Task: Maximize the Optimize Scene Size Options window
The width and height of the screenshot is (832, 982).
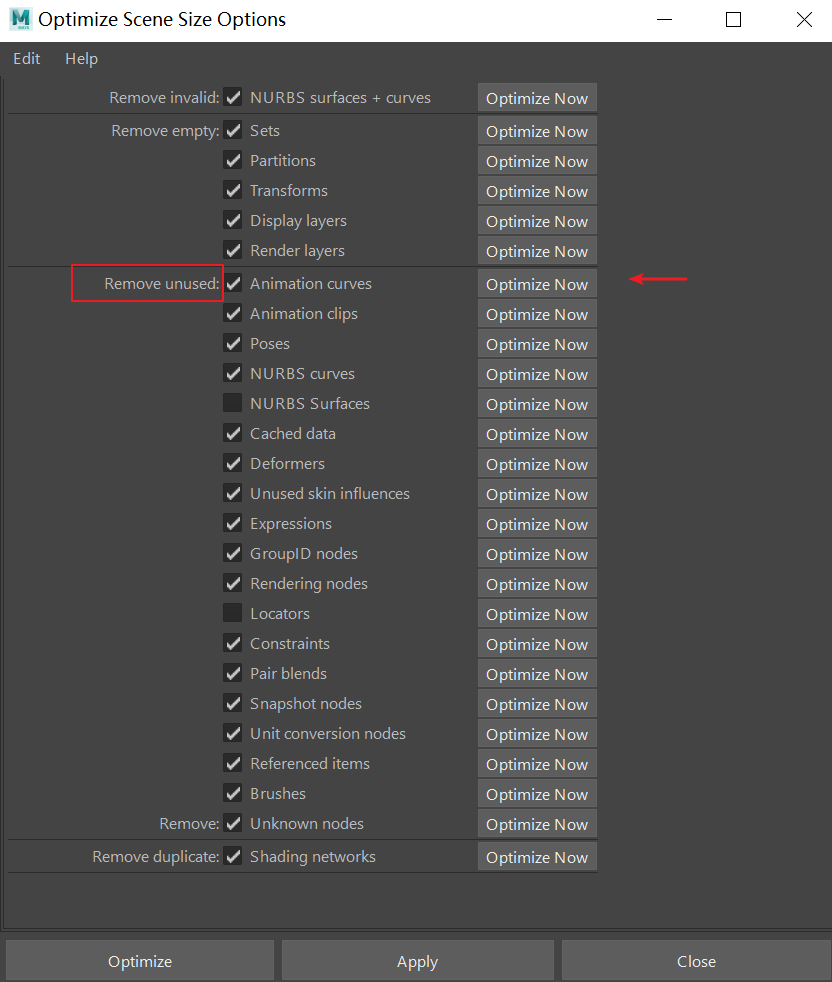Action: point(733,19)
